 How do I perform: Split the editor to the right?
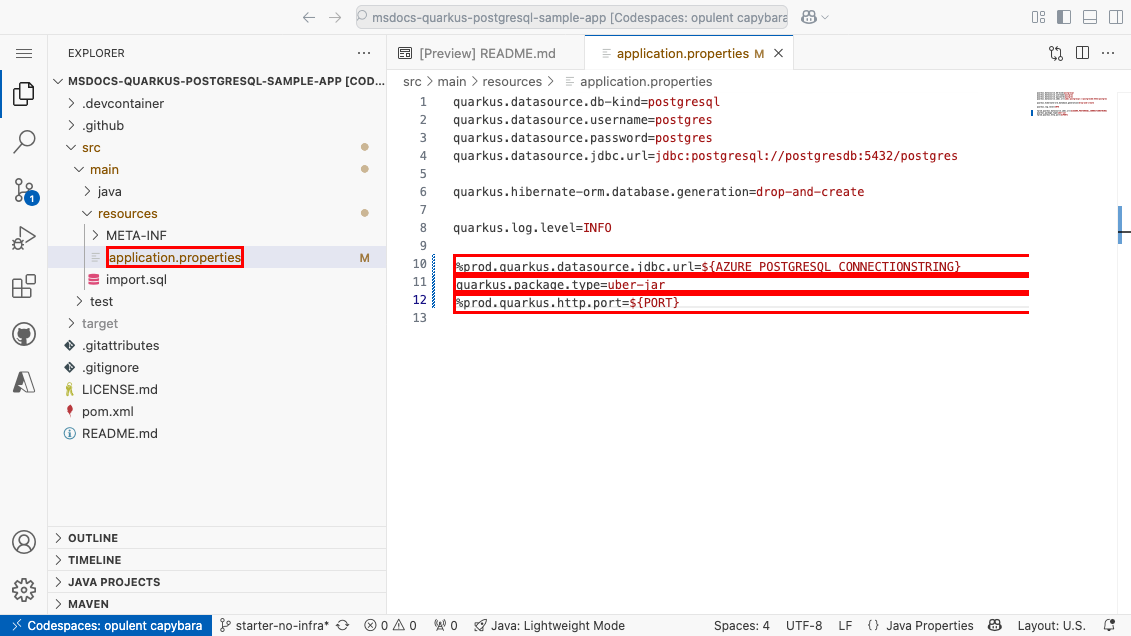pos(1083,53)
